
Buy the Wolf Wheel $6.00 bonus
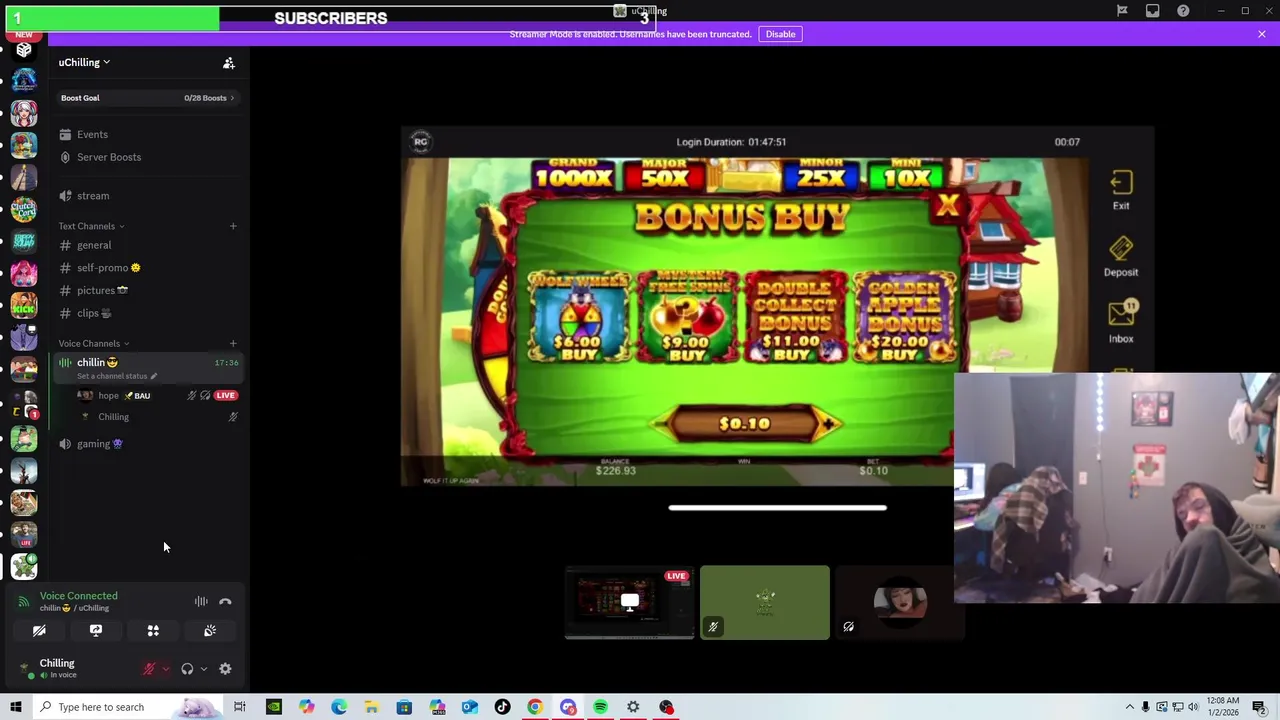[x=579, y=318]
